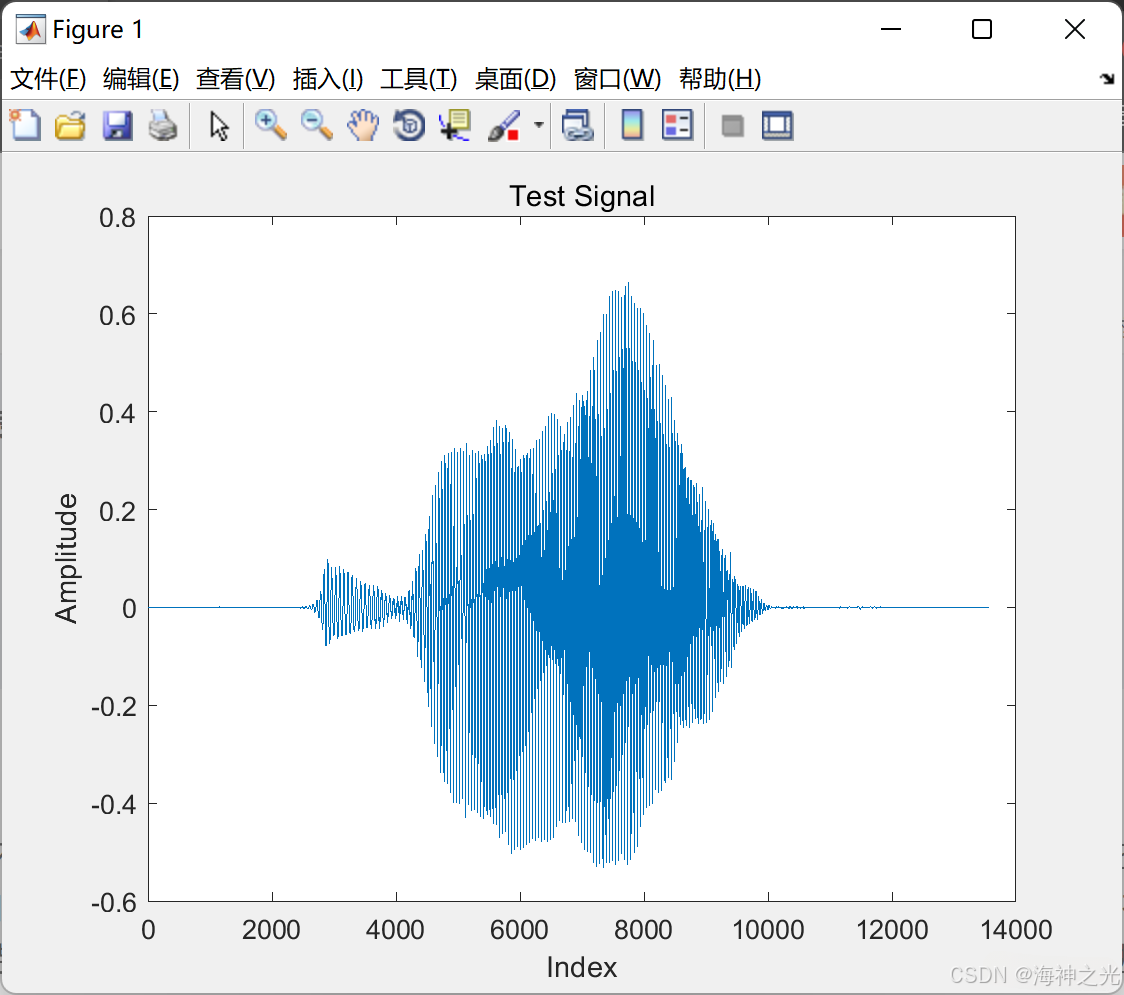
Task: Close the Figure 1 window
Action: point(1075,29)
